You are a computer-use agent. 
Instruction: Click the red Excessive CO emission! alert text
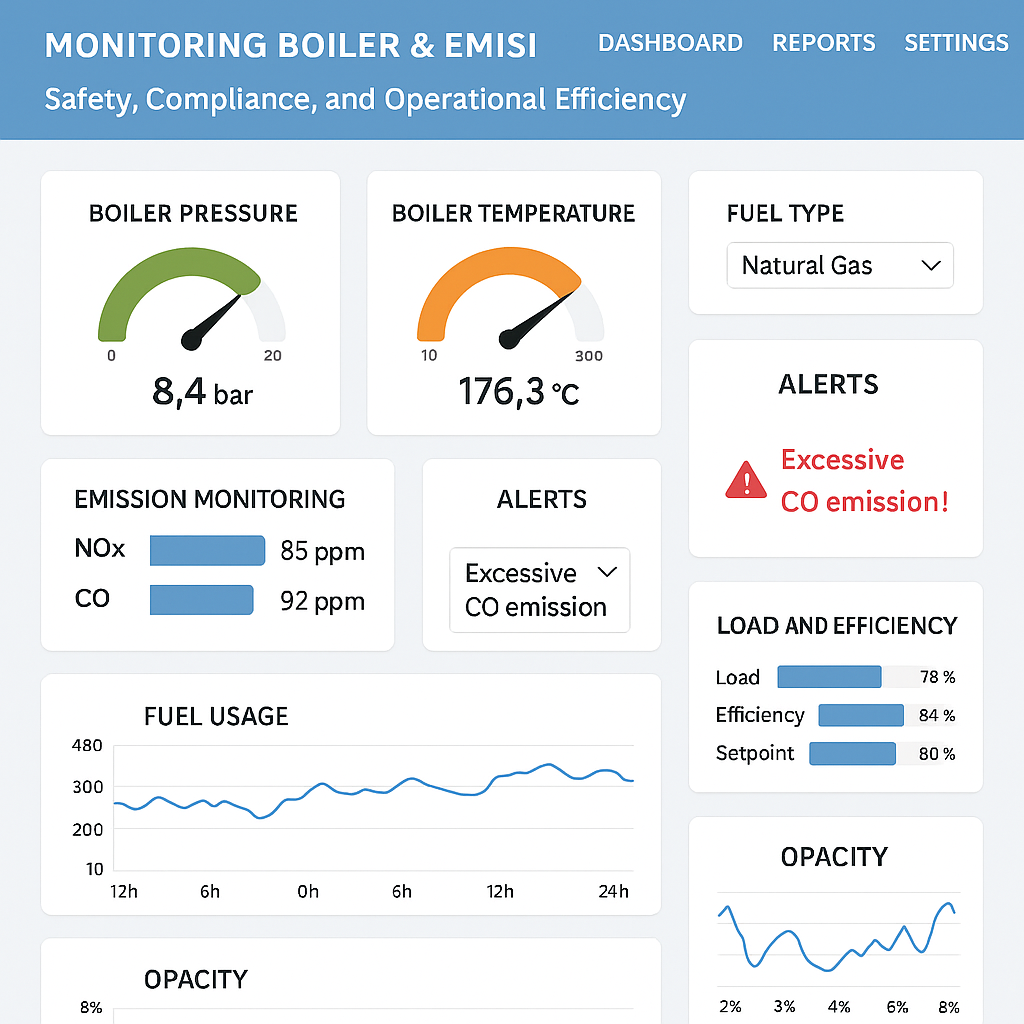[x=864, y=481]
